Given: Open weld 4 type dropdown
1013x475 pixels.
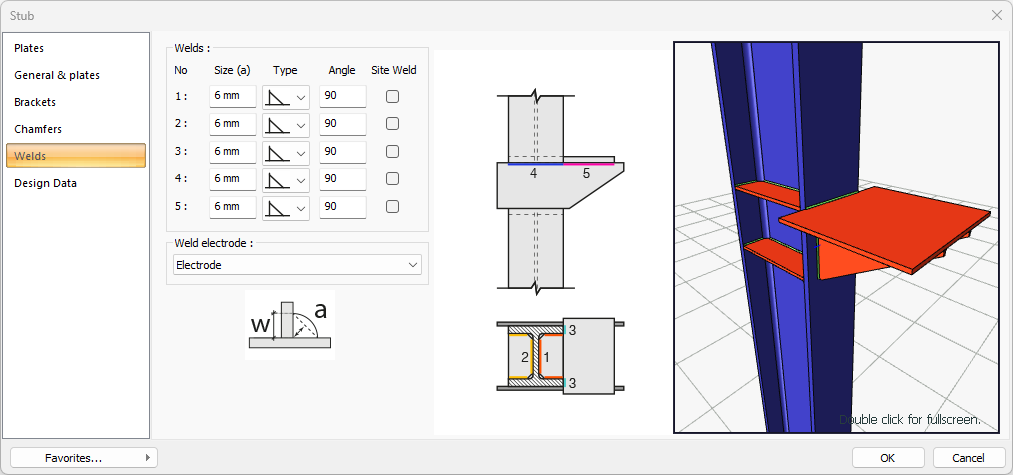Looking at the screenshot, I should tap(286, 179).
